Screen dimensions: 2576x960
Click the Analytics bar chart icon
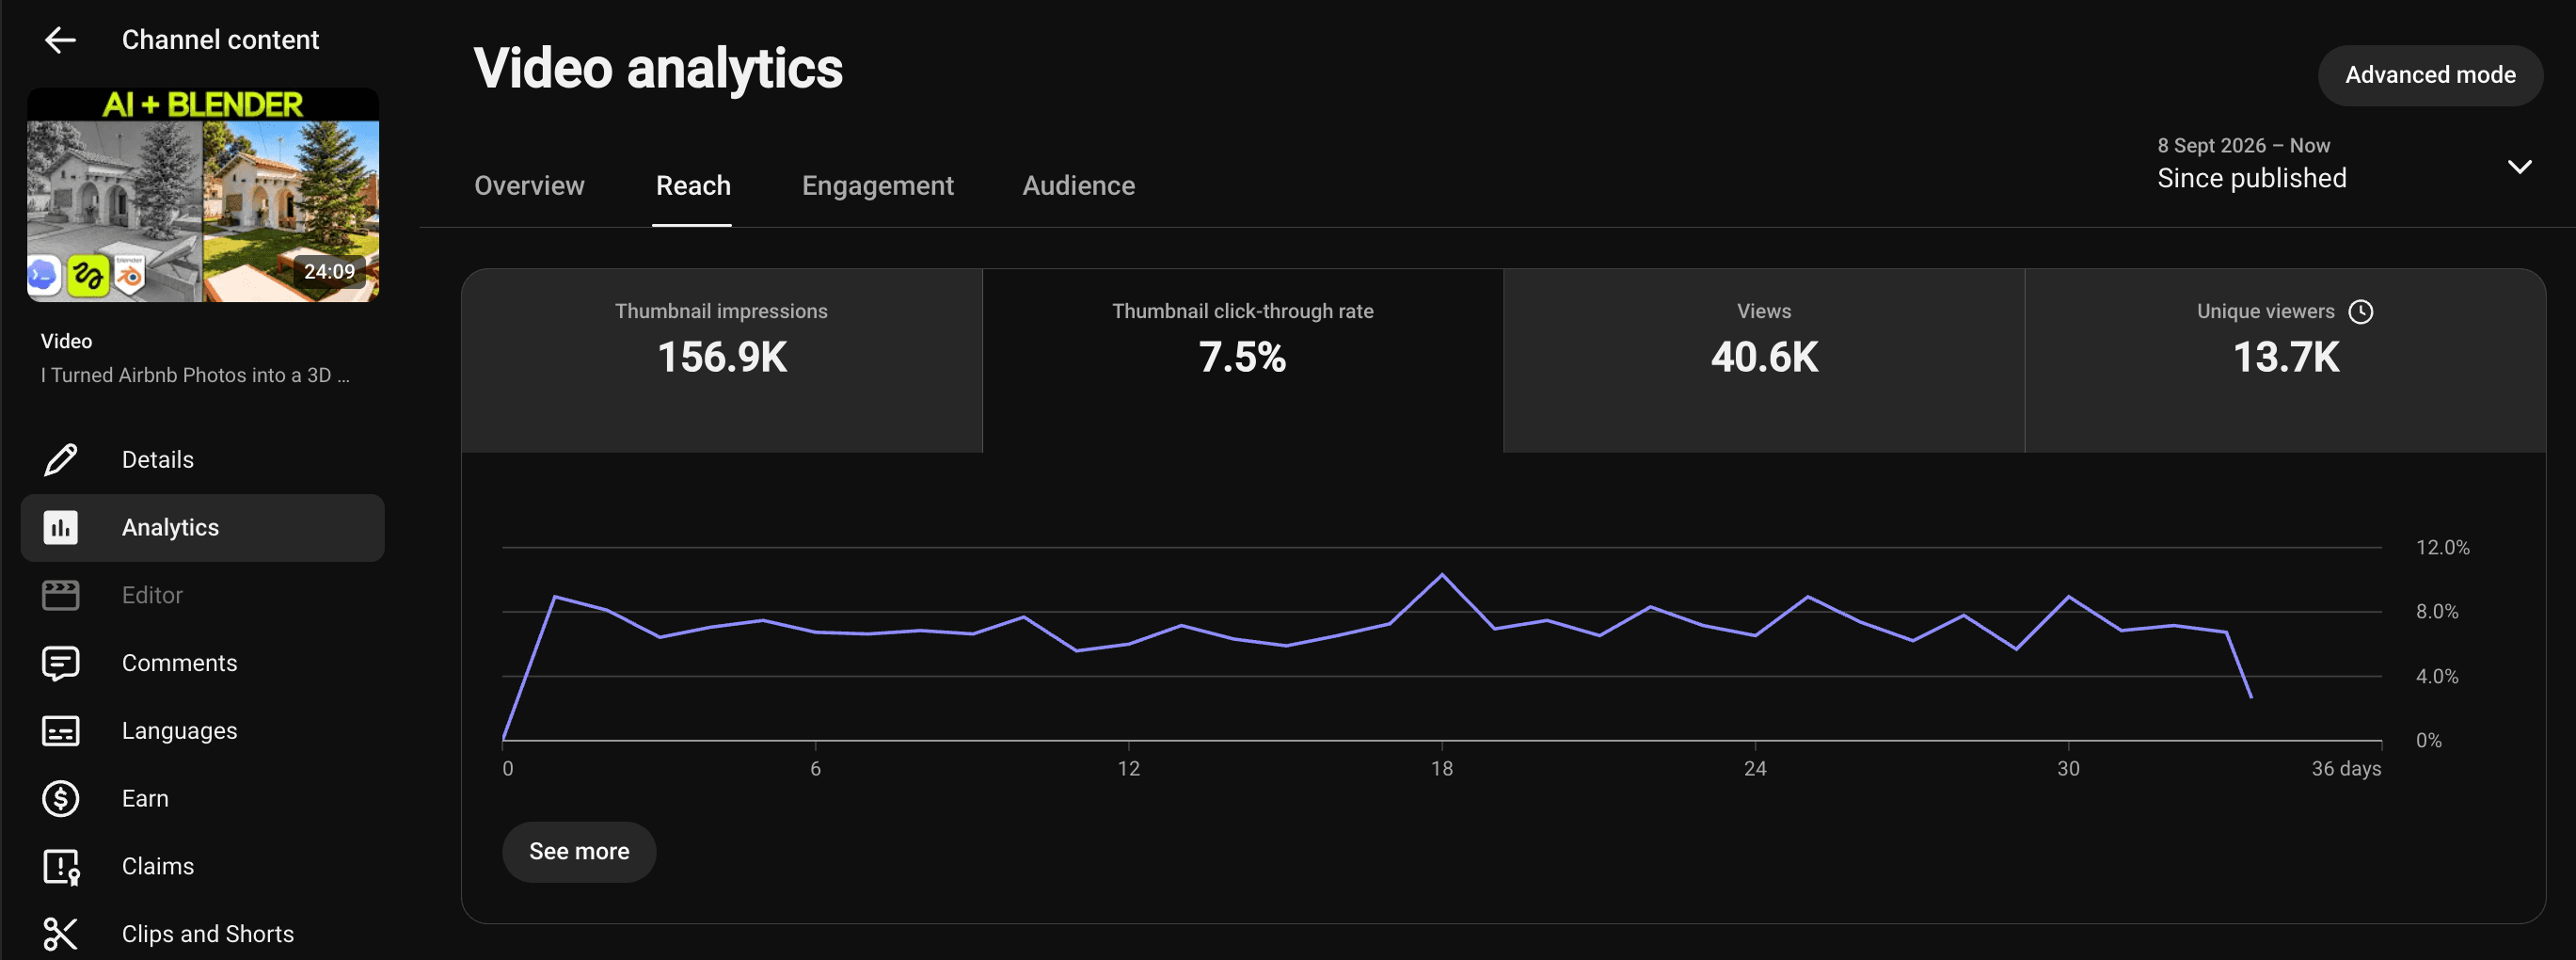[x=61, y=527]
